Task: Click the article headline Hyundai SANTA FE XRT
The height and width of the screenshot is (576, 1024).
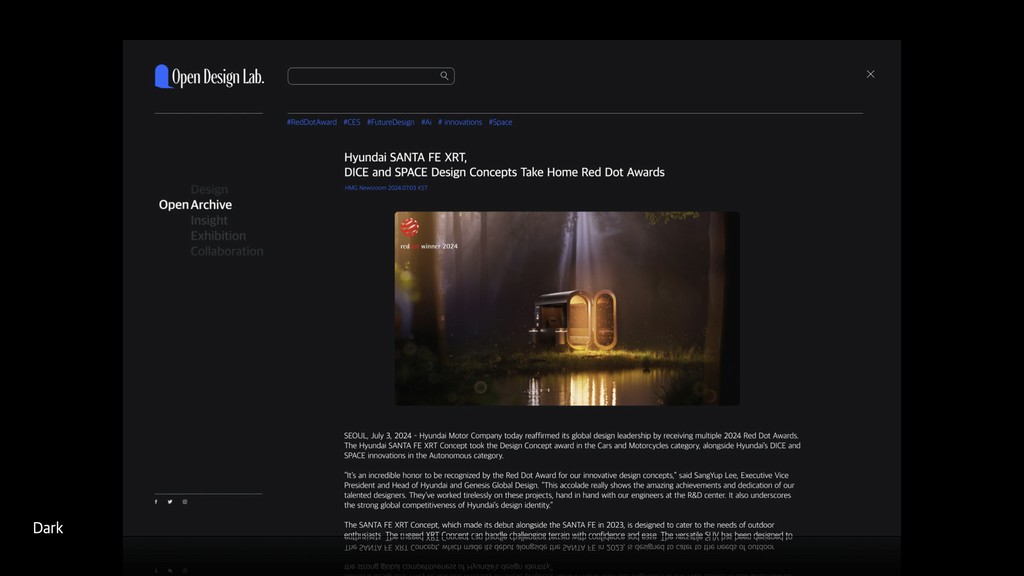Action: [504, 165]
